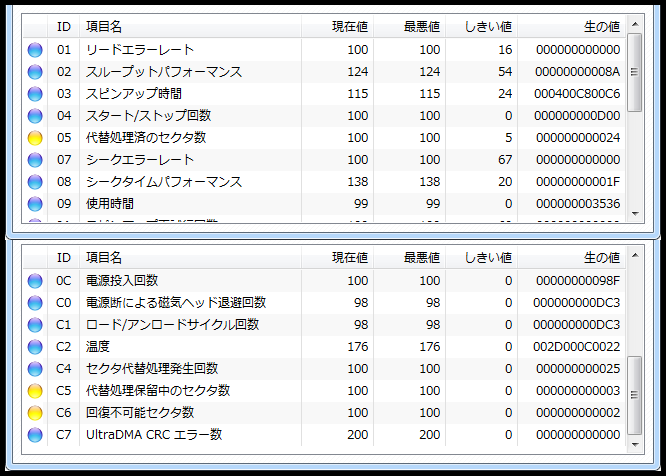
Task: Click blue status icon for ID 04 スタート/ストップ回数
Action: coord(35,116)
